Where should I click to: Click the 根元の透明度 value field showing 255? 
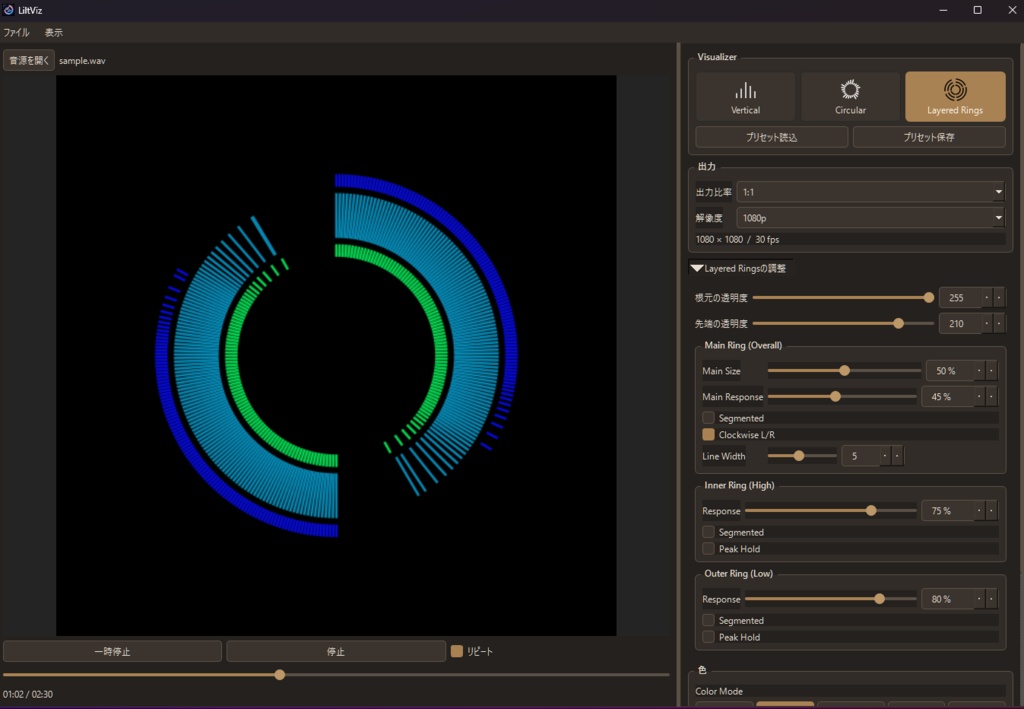pyautogui.click(x=960, y=298)
